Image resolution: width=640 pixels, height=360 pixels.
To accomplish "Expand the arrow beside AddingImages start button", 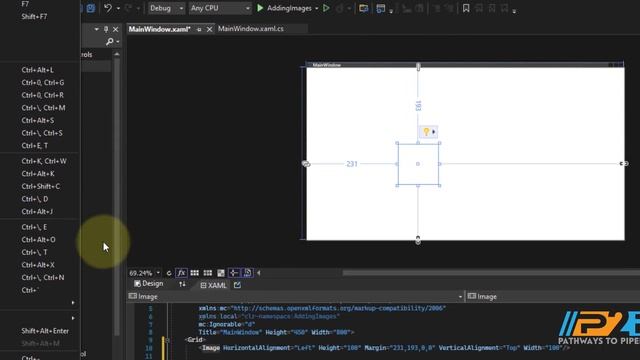I will [317, 8].
